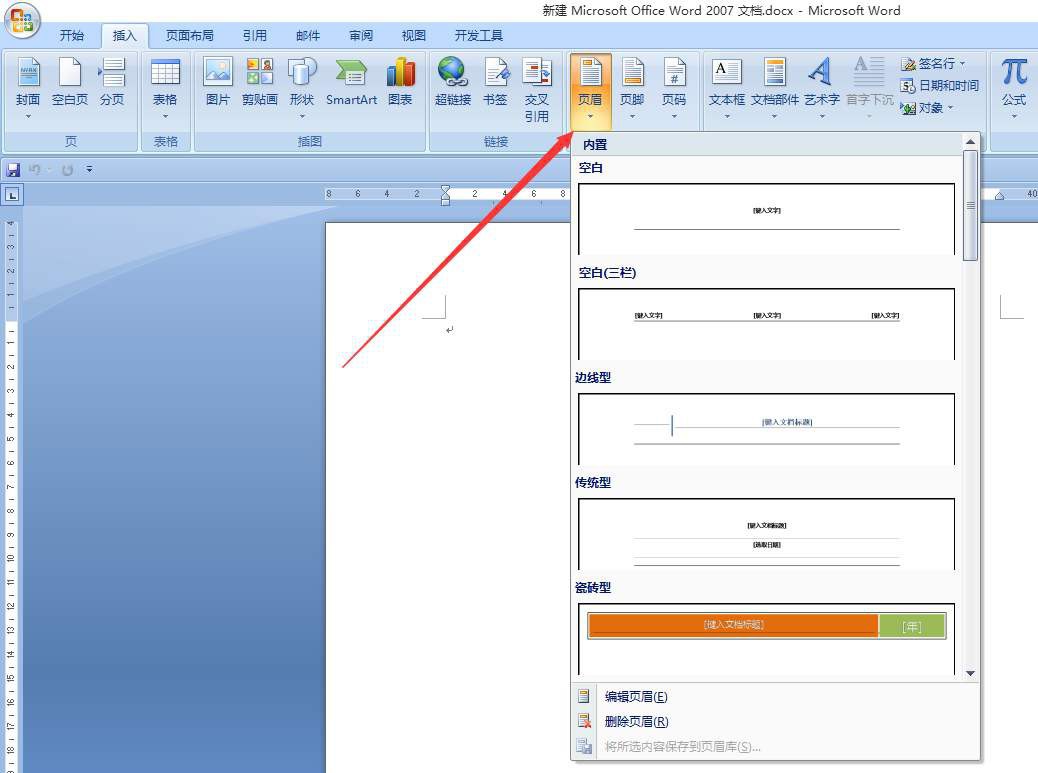Switch to the Home (开始) tab
The height and width of the screenshot is (773, 1038).
(x=71, y=36)
